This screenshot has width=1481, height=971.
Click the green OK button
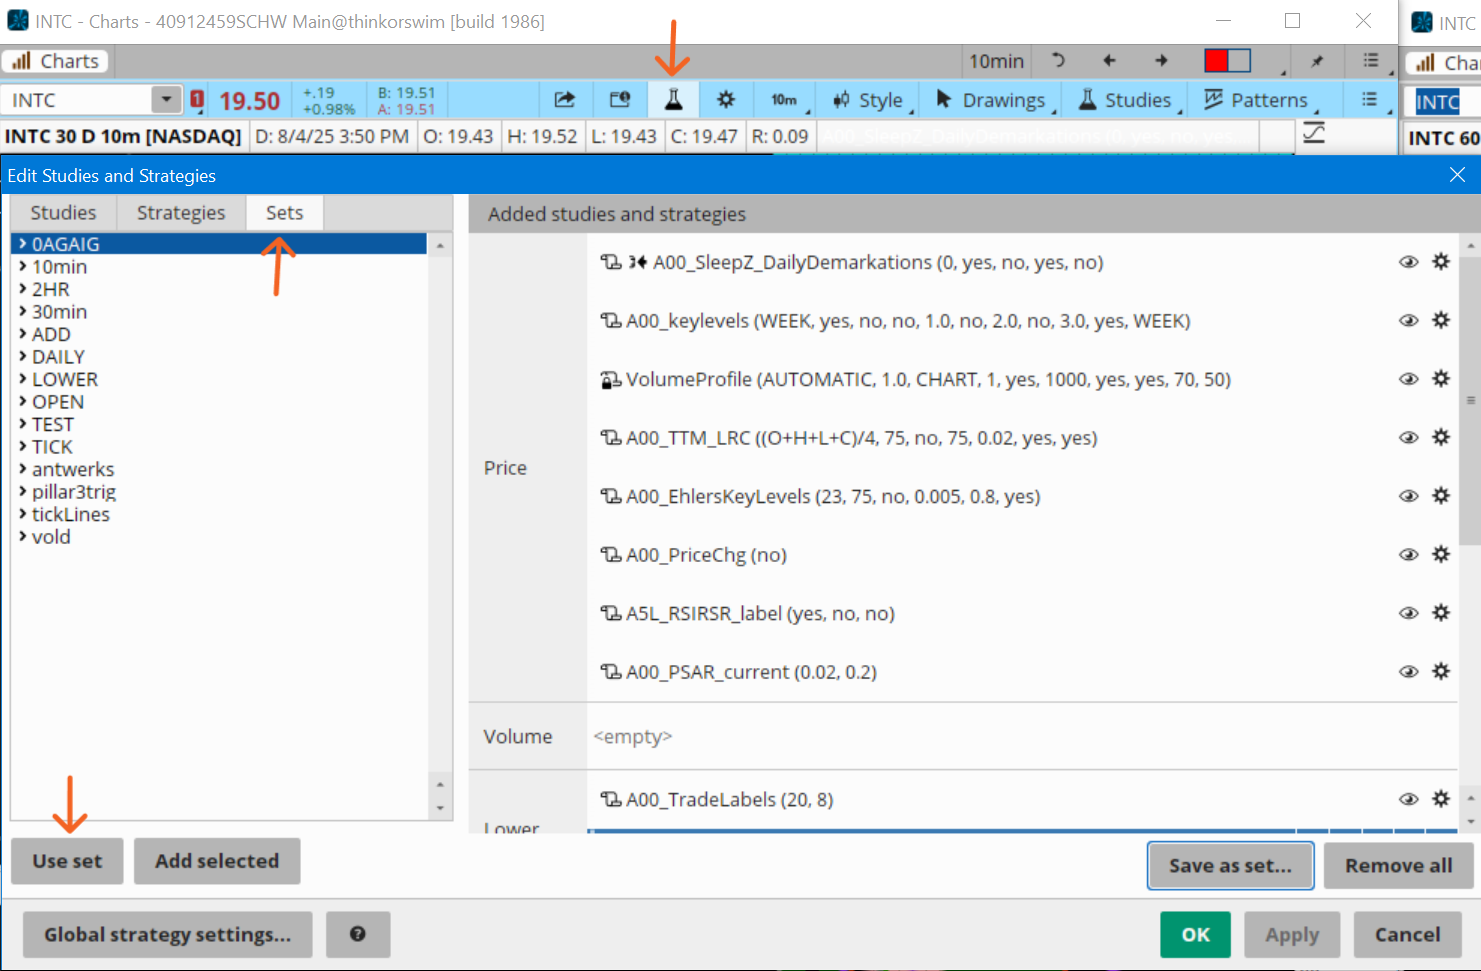pyautogui.click(x=1196, y=935)
